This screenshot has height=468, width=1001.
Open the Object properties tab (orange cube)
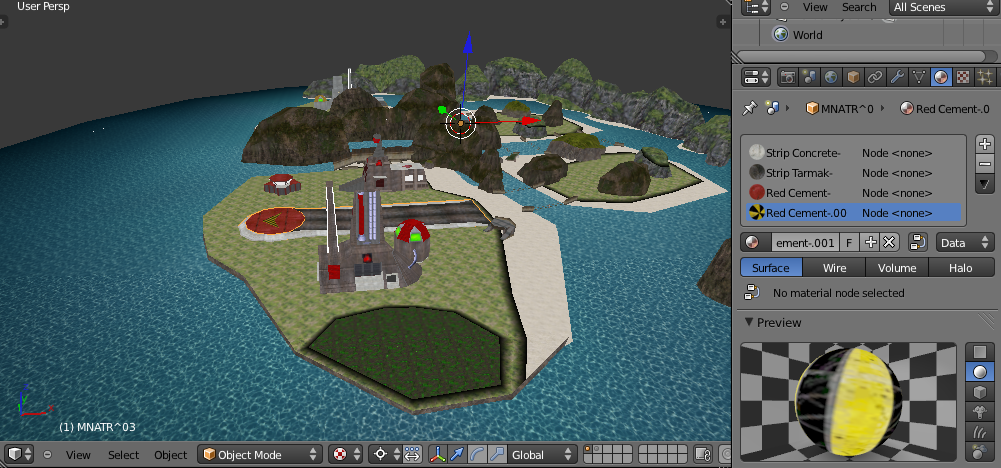click(853, 77)
